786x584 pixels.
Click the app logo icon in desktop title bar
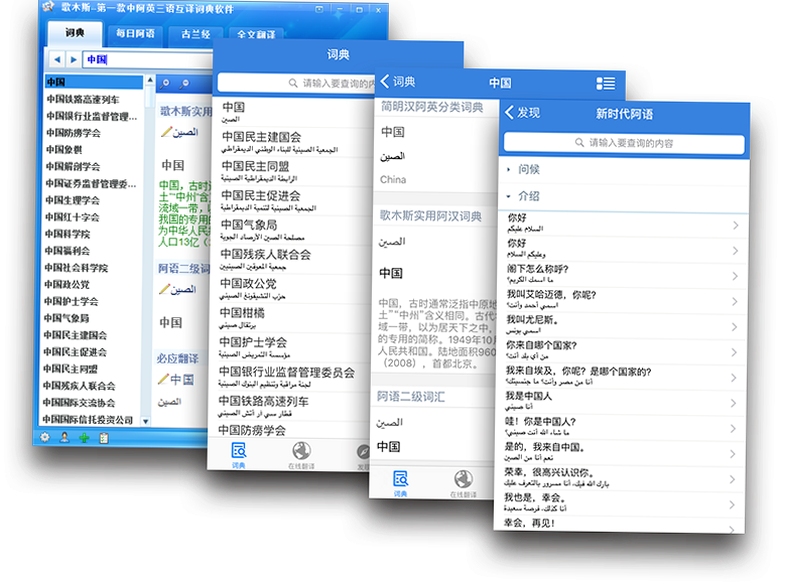(48, 7)
